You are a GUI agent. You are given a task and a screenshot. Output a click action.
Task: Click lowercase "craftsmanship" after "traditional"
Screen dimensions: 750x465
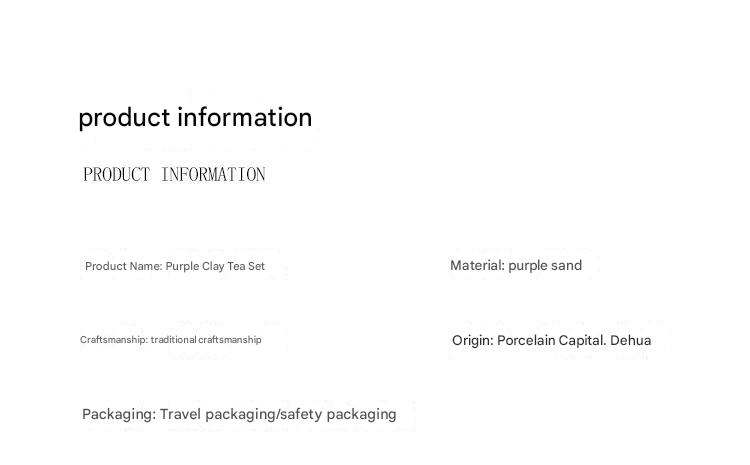(230, 340)
